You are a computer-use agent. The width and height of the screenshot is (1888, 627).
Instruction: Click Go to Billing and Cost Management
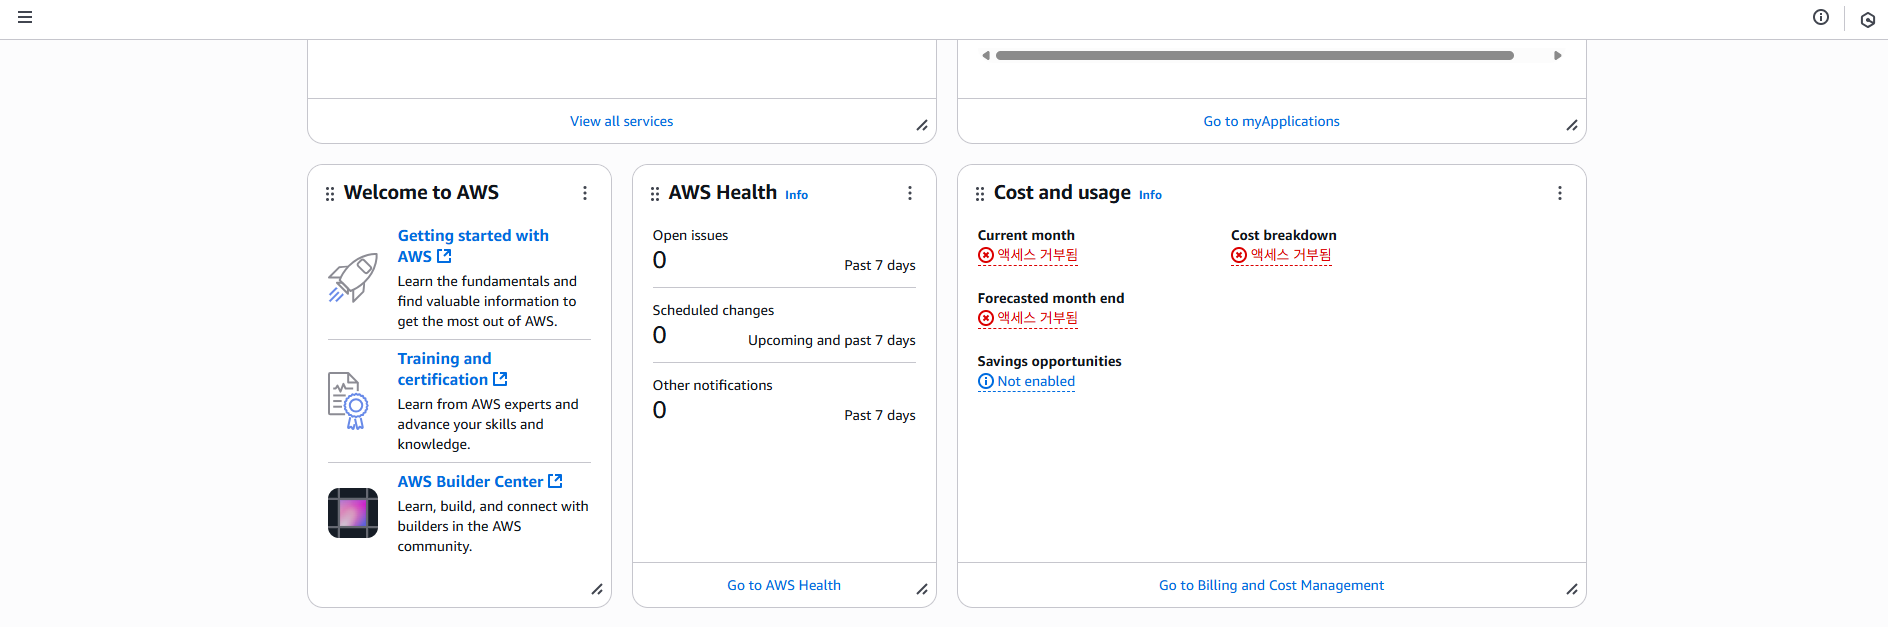1271,585
